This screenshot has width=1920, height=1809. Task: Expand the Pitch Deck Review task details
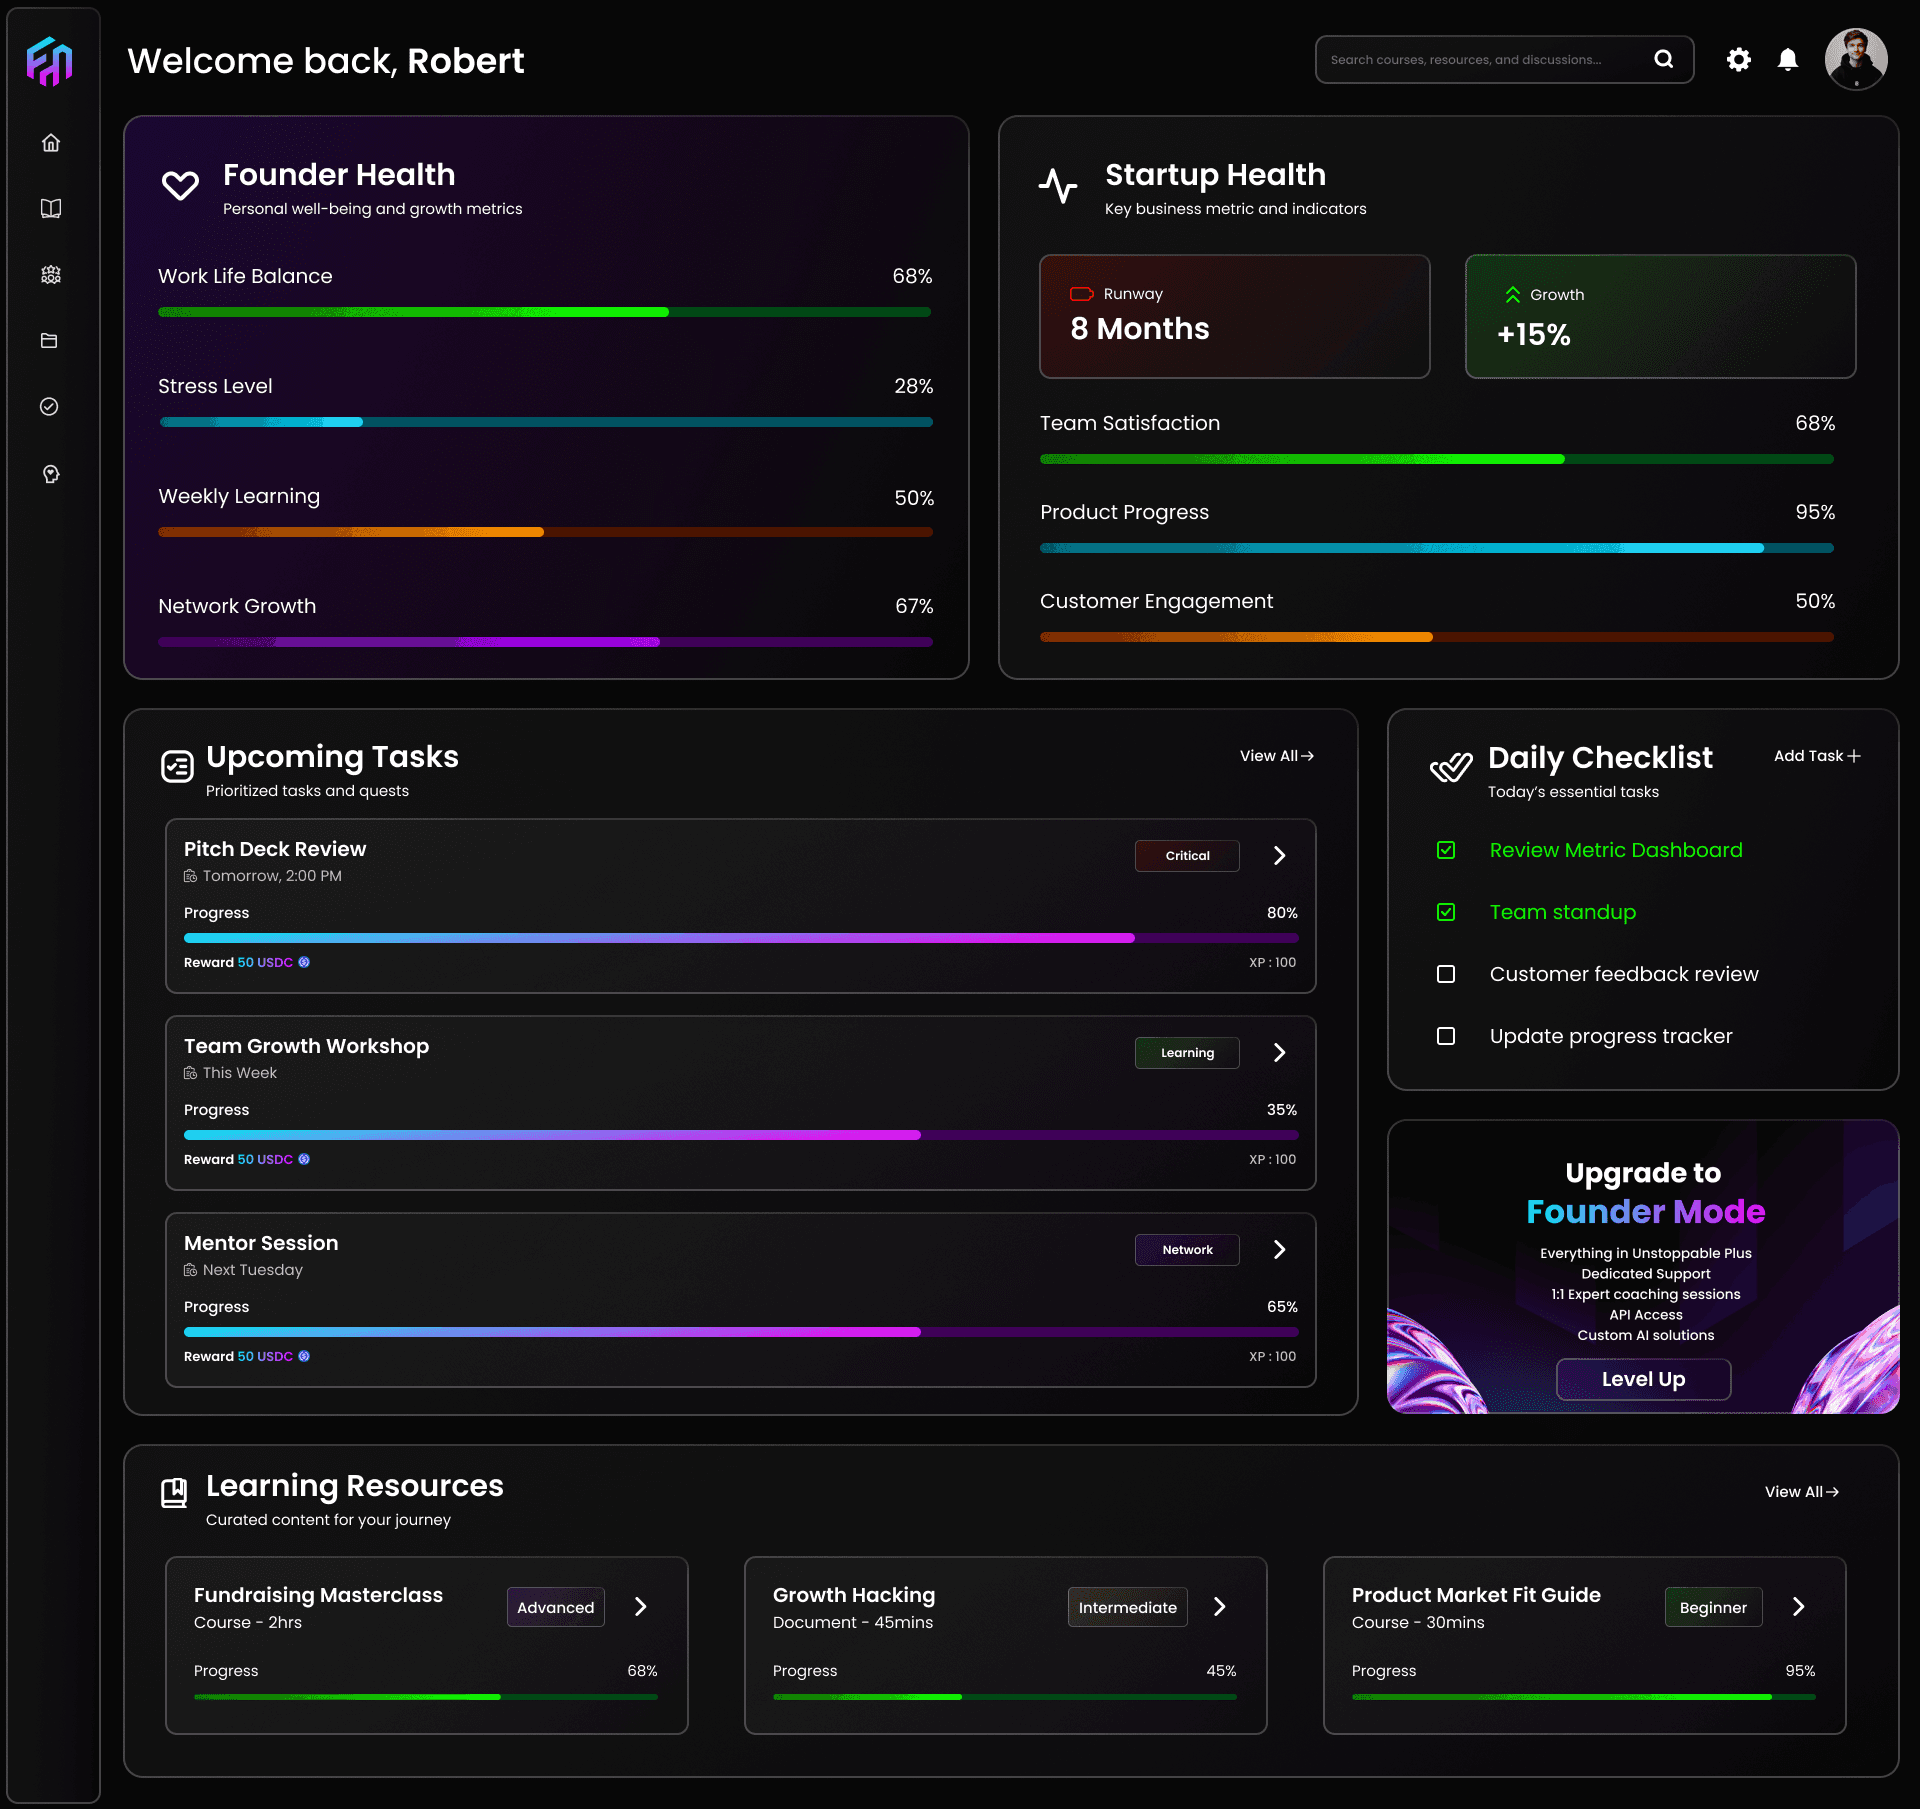tap(1279, 855)
